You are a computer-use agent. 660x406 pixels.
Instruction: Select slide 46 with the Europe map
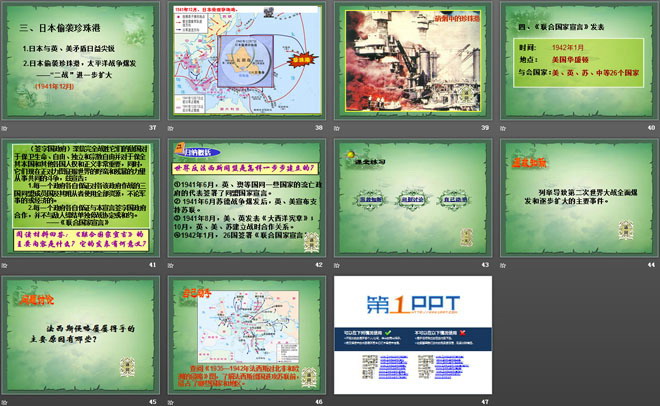(247, 335)
